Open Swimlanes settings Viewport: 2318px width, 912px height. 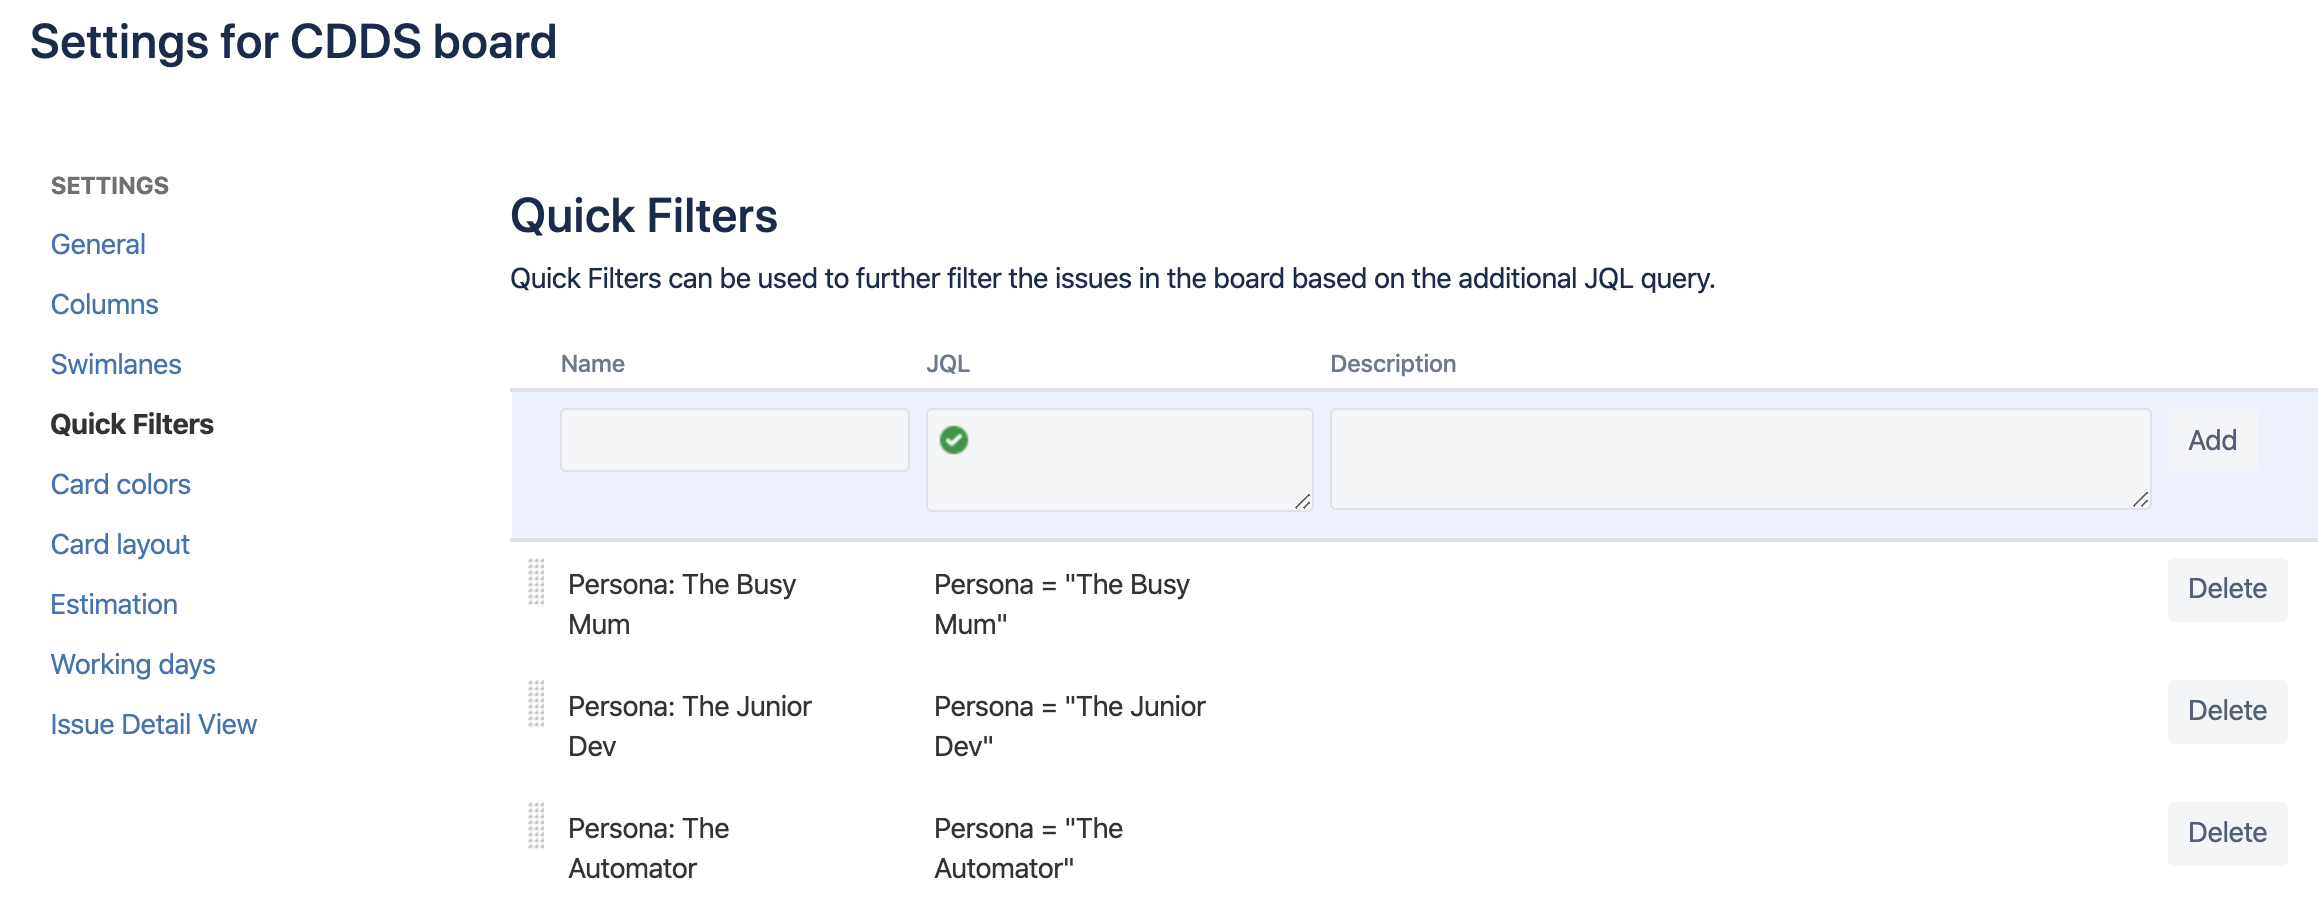point(116,364)
